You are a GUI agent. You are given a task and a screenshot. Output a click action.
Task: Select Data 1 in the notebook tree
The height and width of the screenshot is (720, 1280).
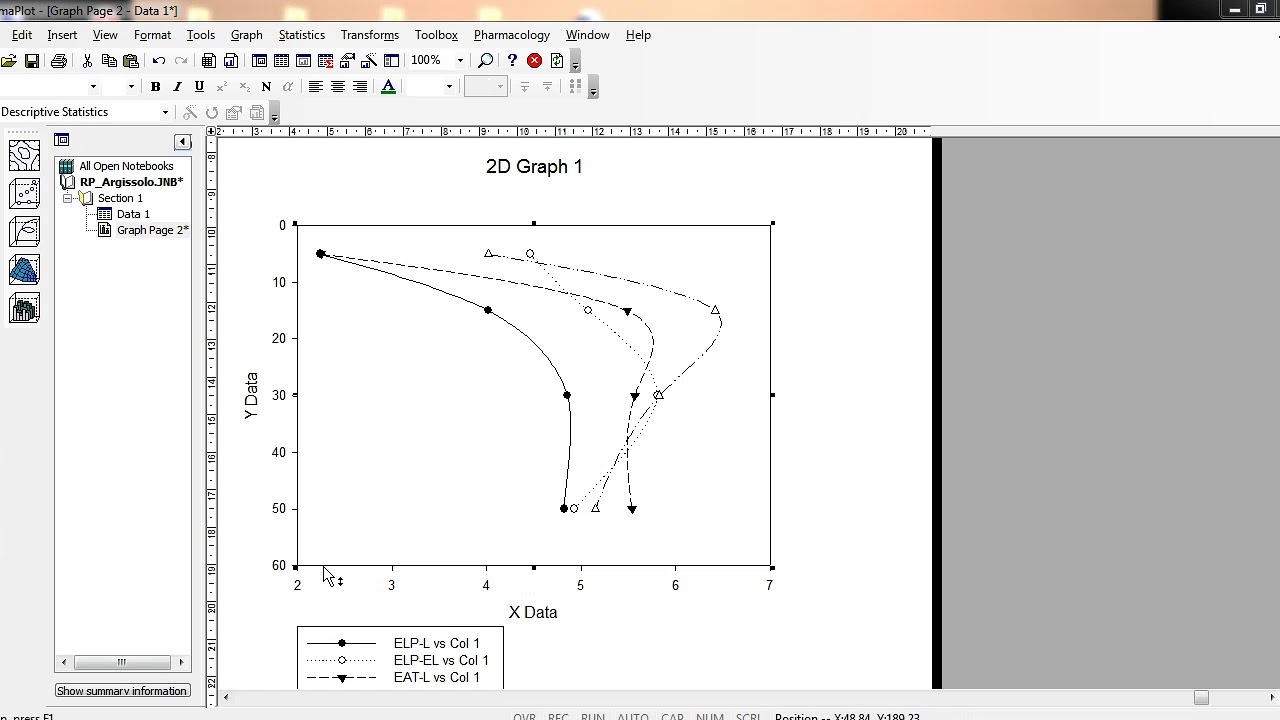click(x=131, y=213)
